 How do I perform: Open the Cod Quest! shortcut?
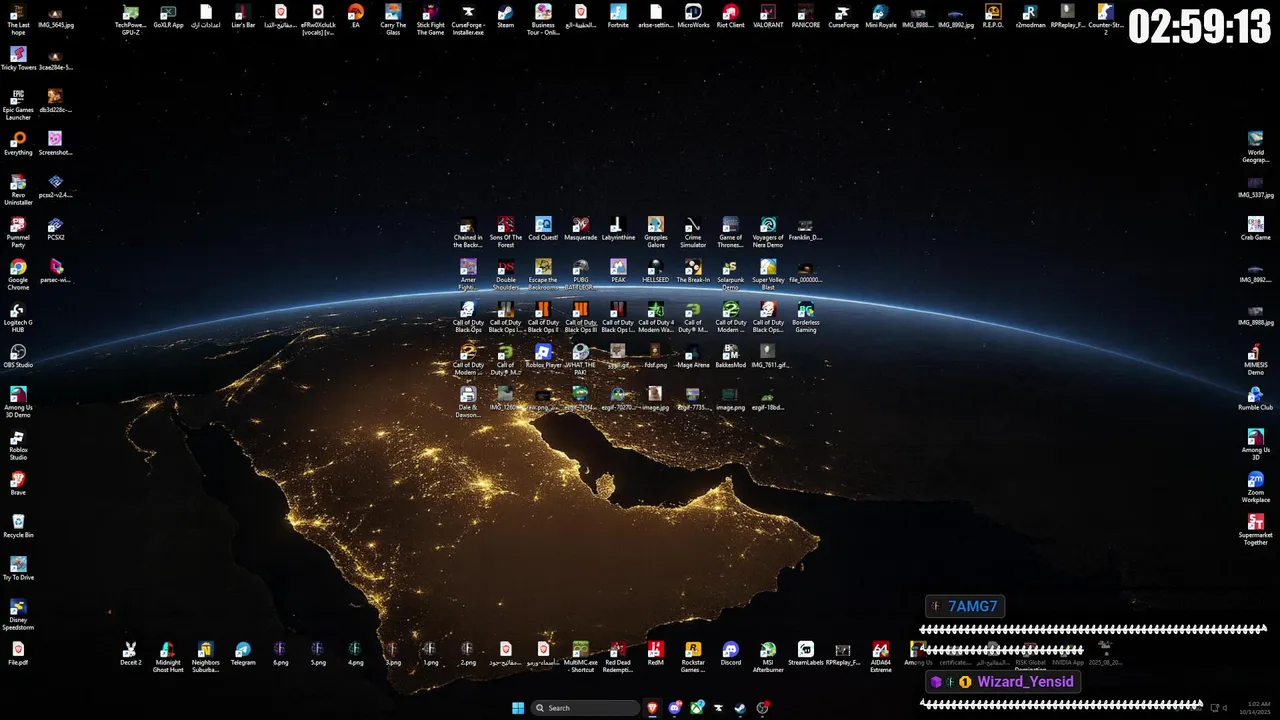click(x=543, y=230)
